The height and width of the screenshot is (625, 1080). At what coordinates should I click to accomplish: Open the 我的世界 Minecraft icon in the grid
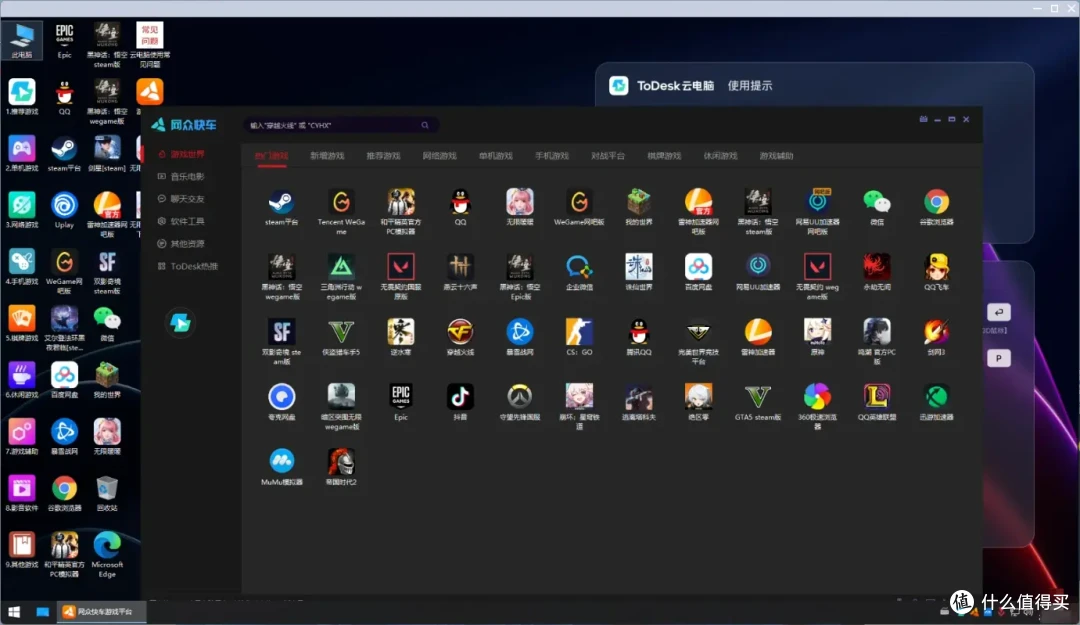click(638, 203)
